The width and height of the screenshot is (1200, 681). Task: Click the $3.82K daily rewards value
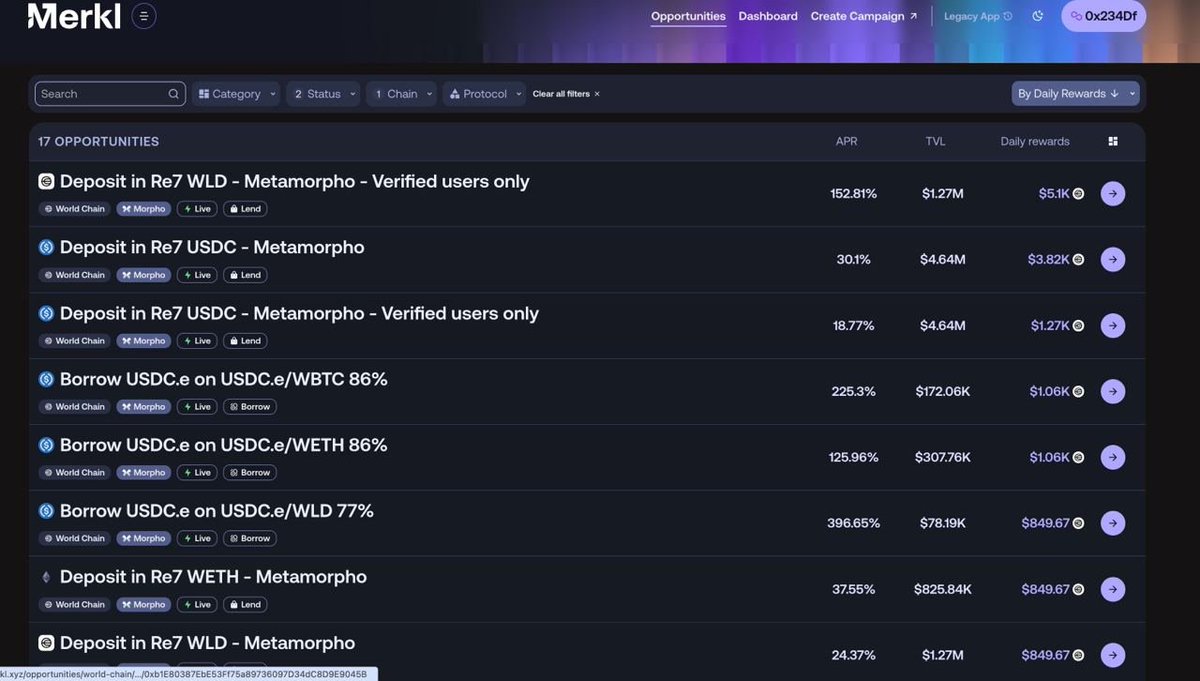coord(1049,260)
